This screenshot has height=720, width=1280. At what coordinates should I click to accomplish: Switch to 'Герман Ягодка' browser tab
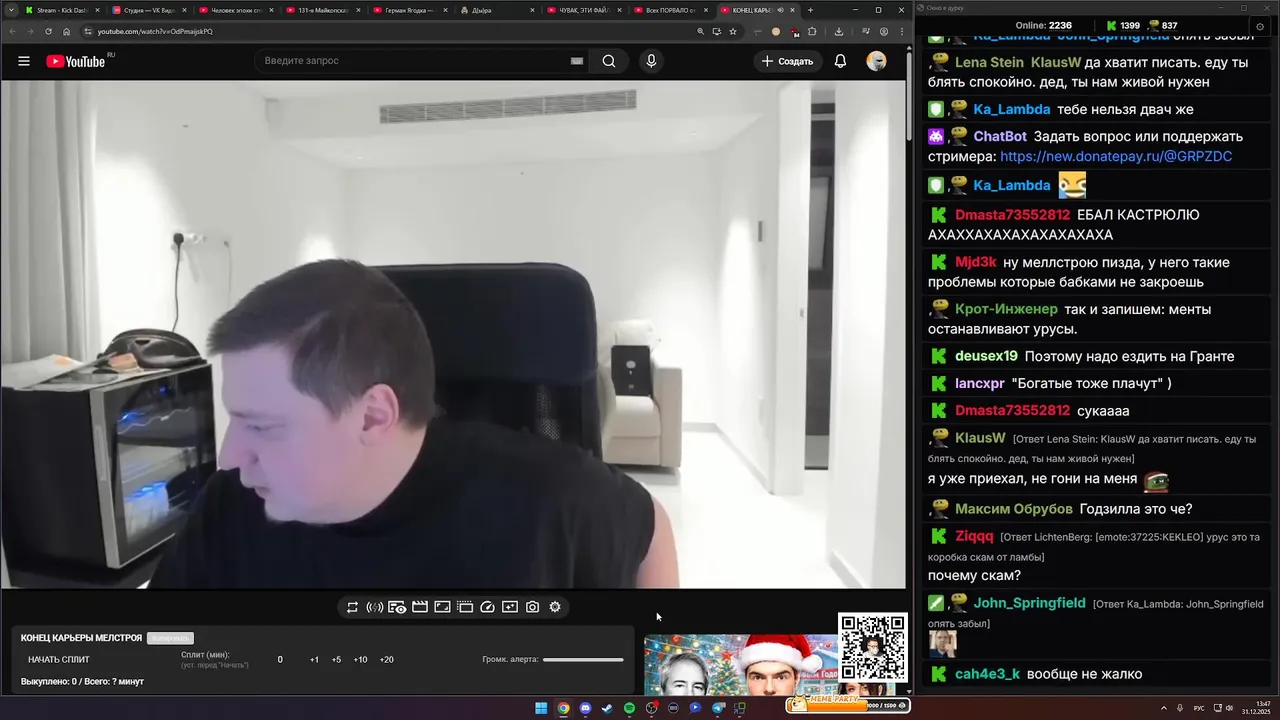(x=410, y=10)
